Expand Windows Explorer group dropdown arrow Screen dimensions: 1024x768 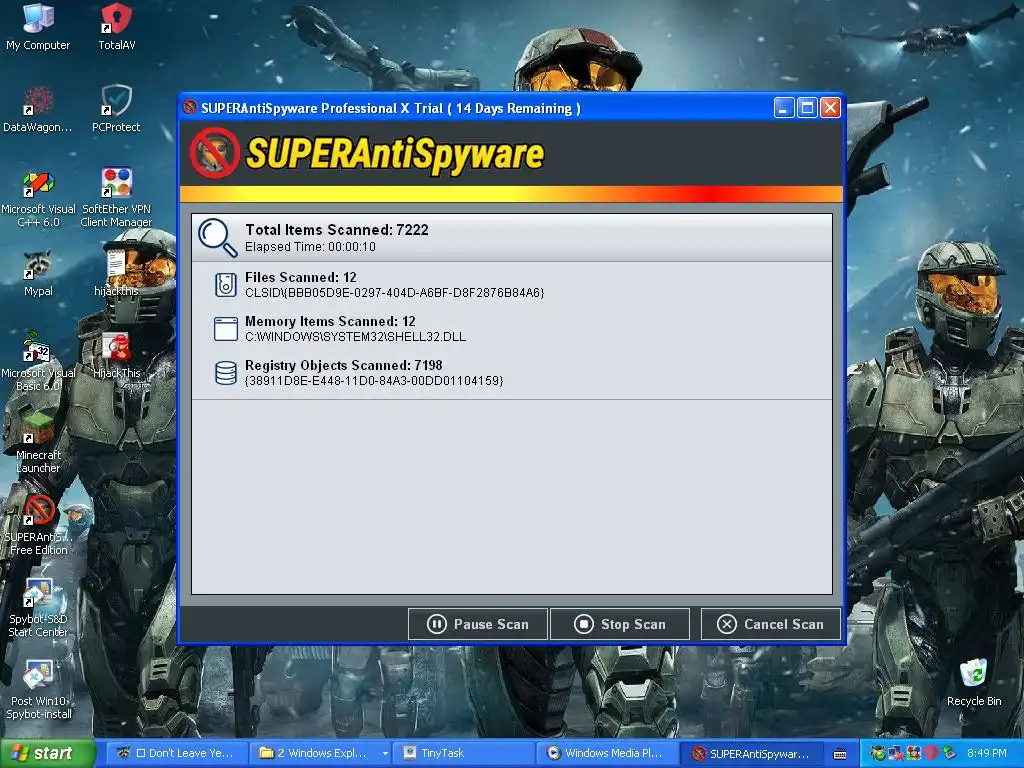click(385, 754)
